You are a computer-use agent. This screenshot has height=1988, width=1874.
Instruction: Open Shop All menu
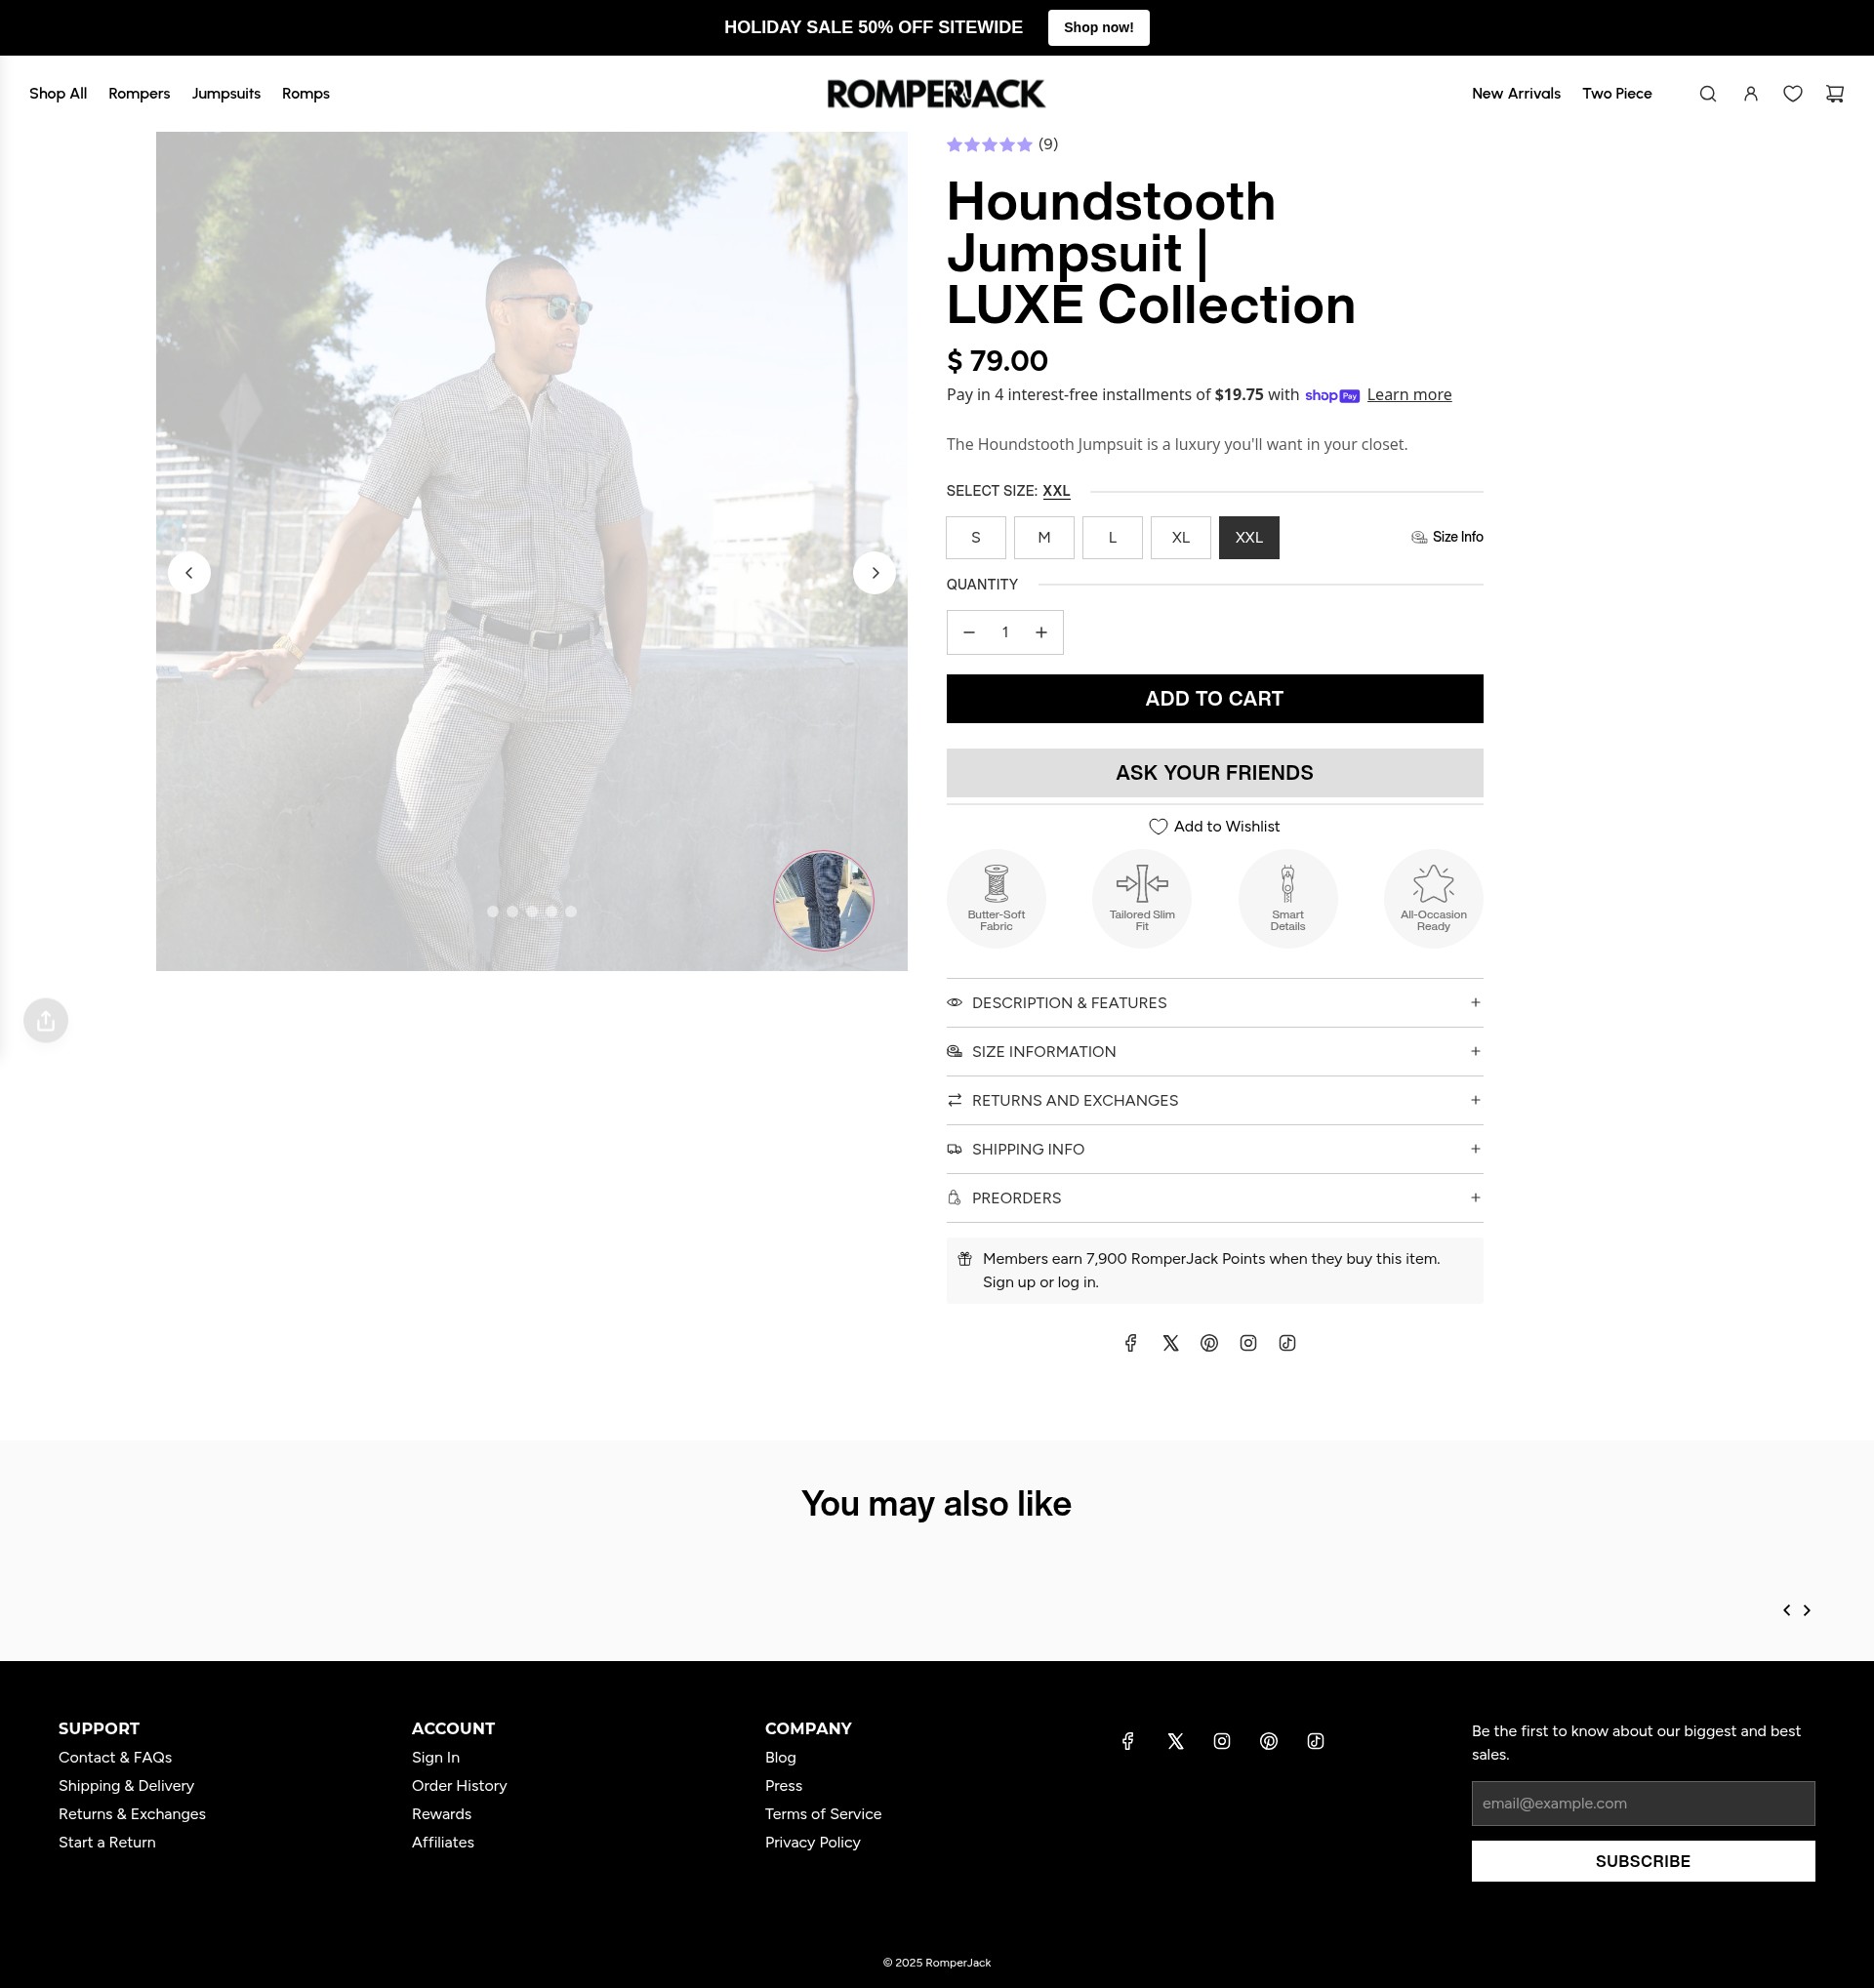click(x=58, y=94)
